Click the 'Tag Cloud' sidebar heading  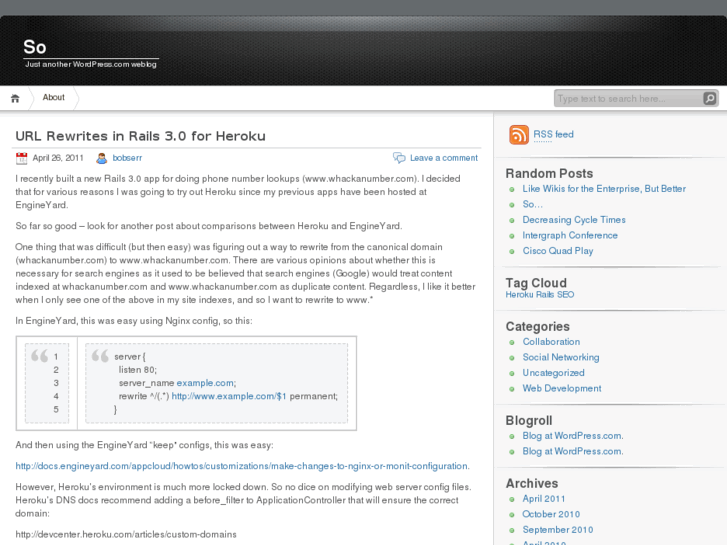click(536, 283)
